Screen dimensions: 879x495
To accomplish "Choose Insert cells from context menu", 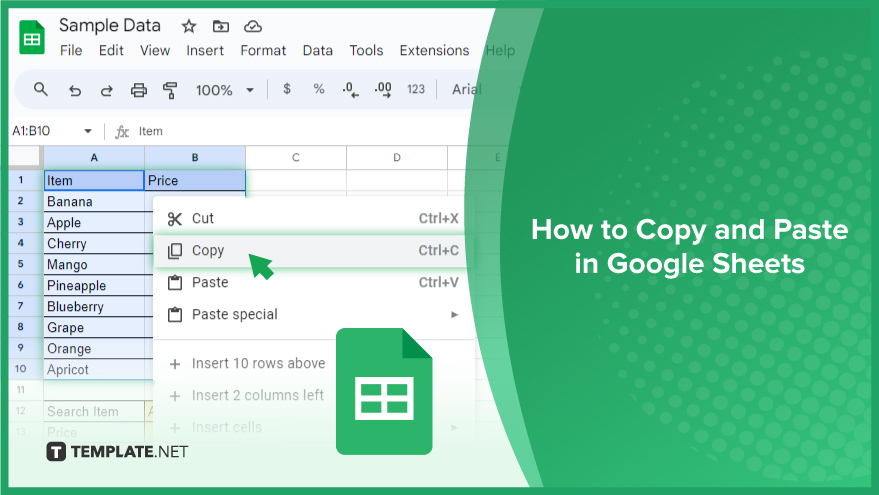I will pos(314,427).
